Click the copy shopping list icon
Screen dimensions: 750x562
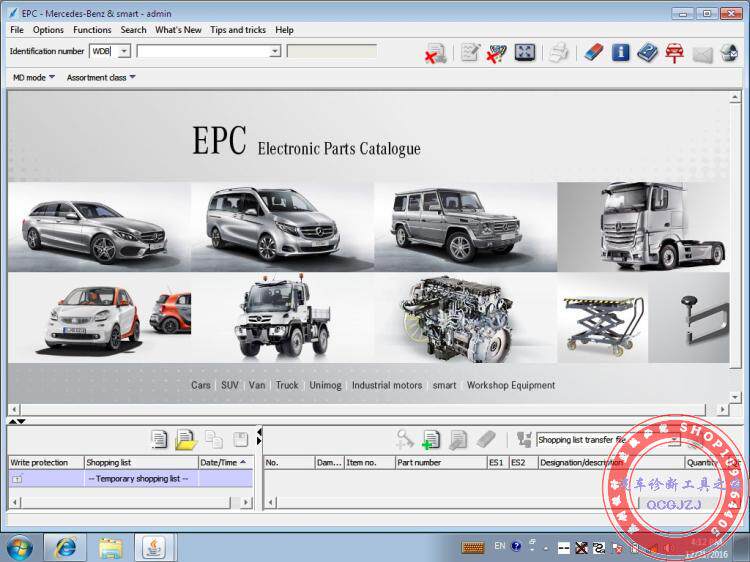(213, 439)
